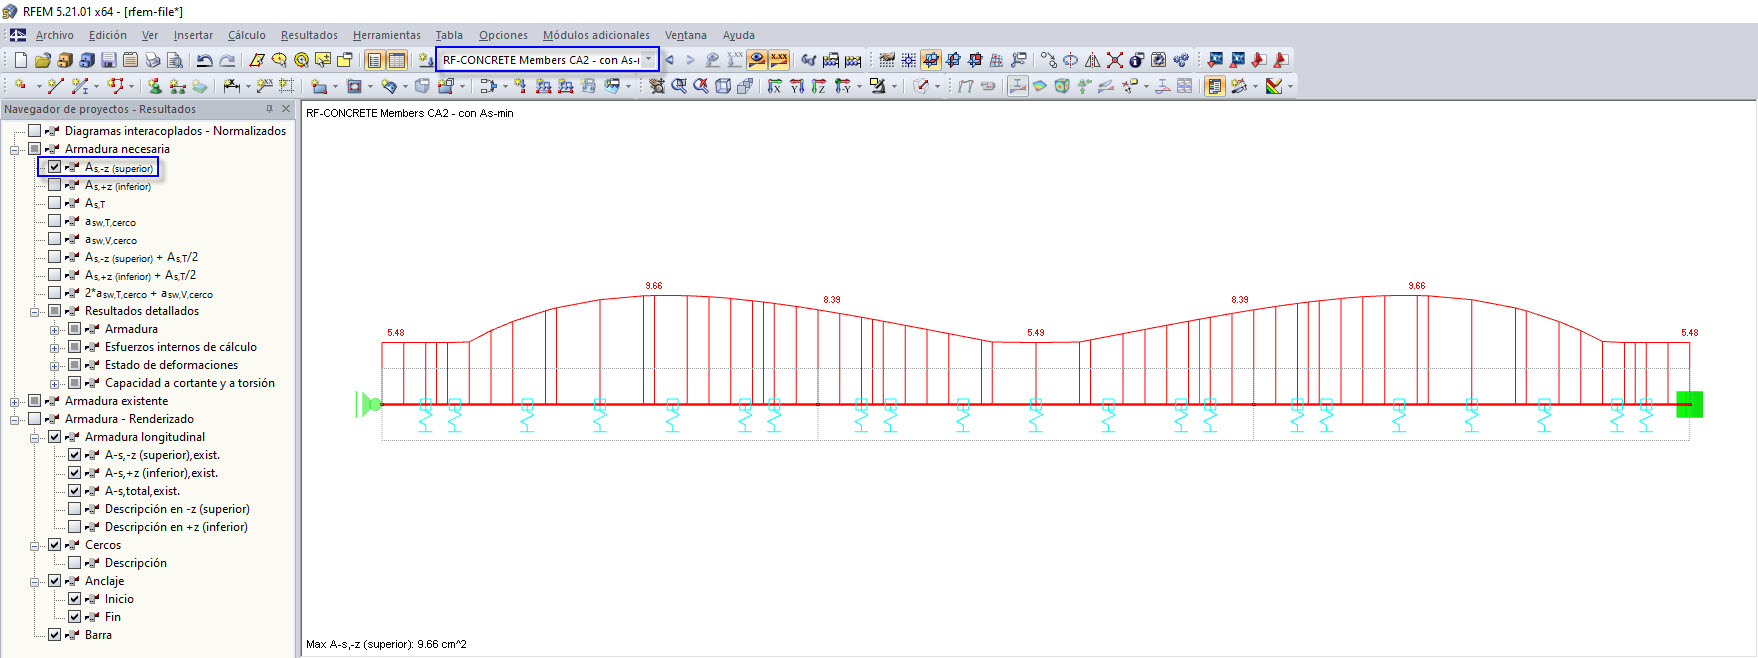Uncheck A-s,total,exist. checkbox
The width and height of the screenshot is (1758, 658).
pos(75,491)
